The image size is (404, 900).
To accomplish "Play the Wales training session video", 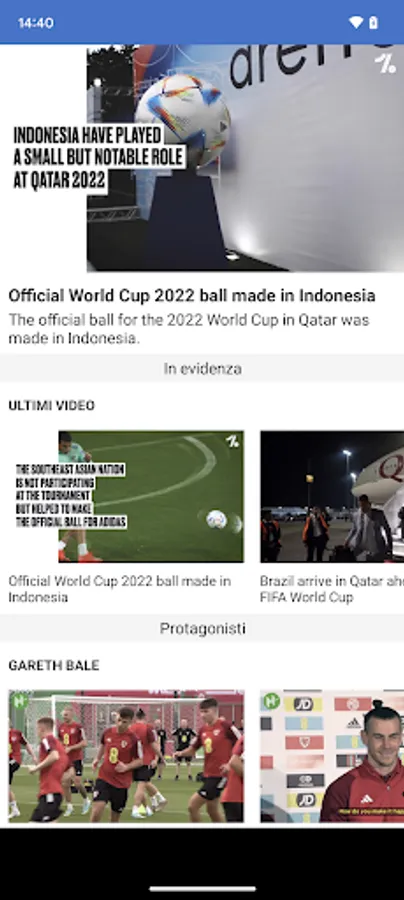I will tap(126, 756).
